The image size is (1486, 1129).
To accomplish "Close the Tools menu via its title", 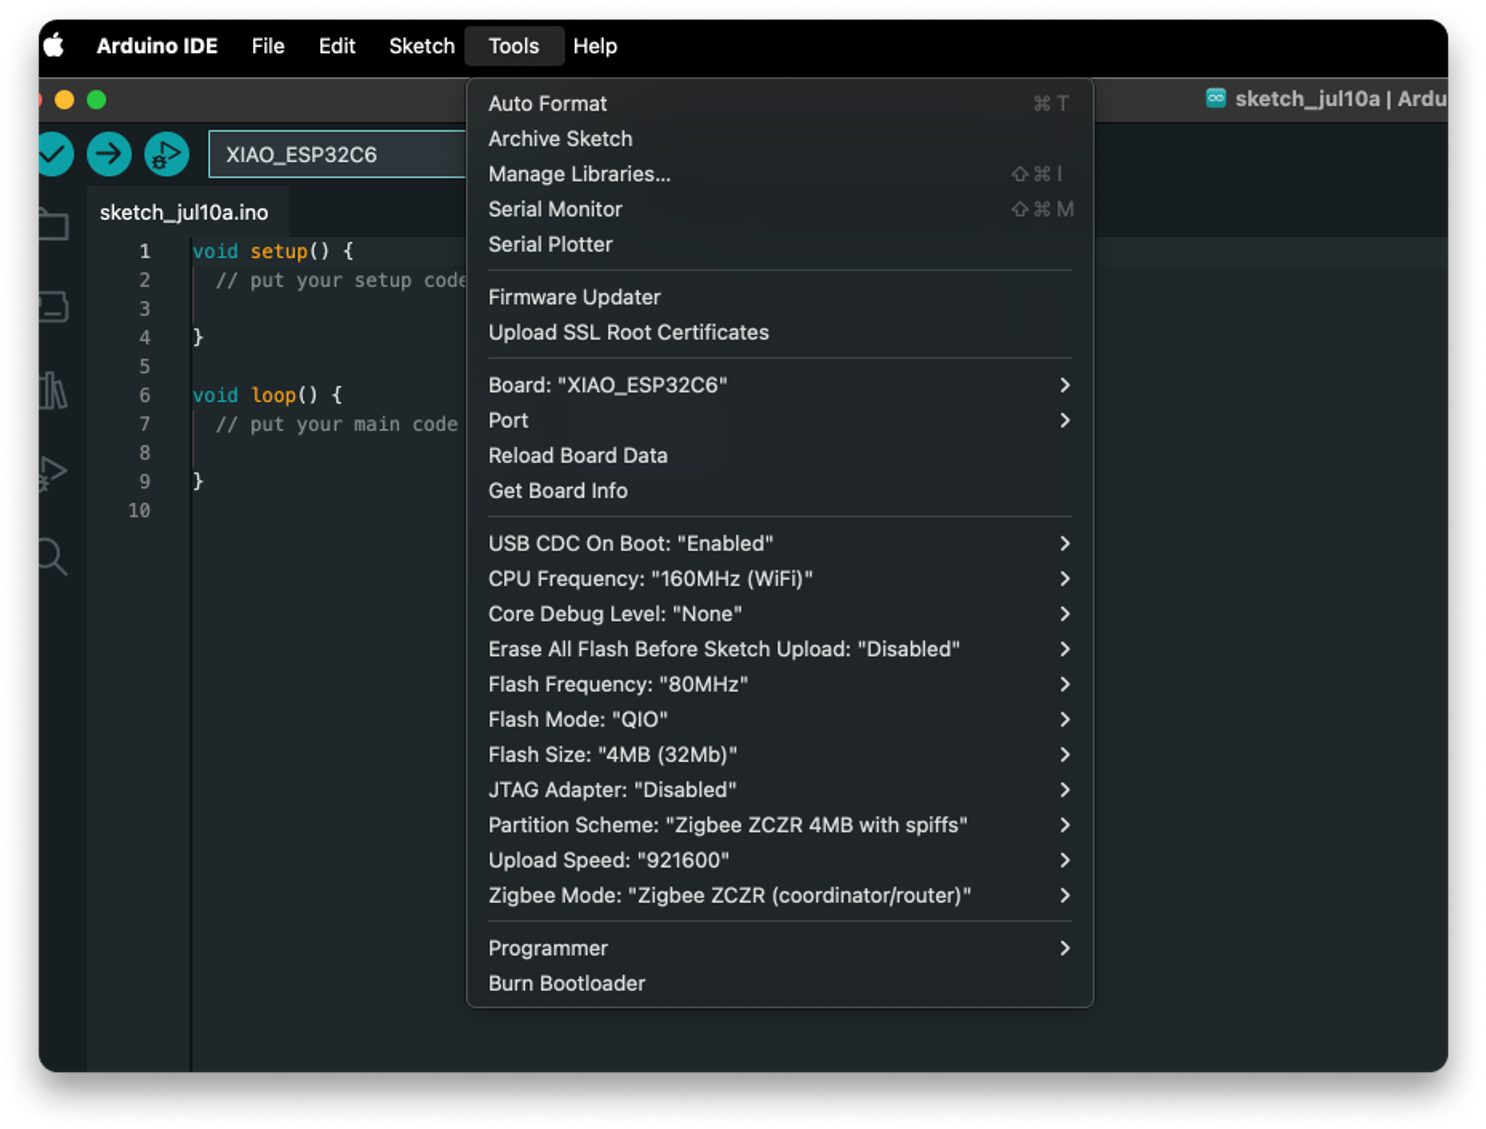I will (x=514, y=46).
